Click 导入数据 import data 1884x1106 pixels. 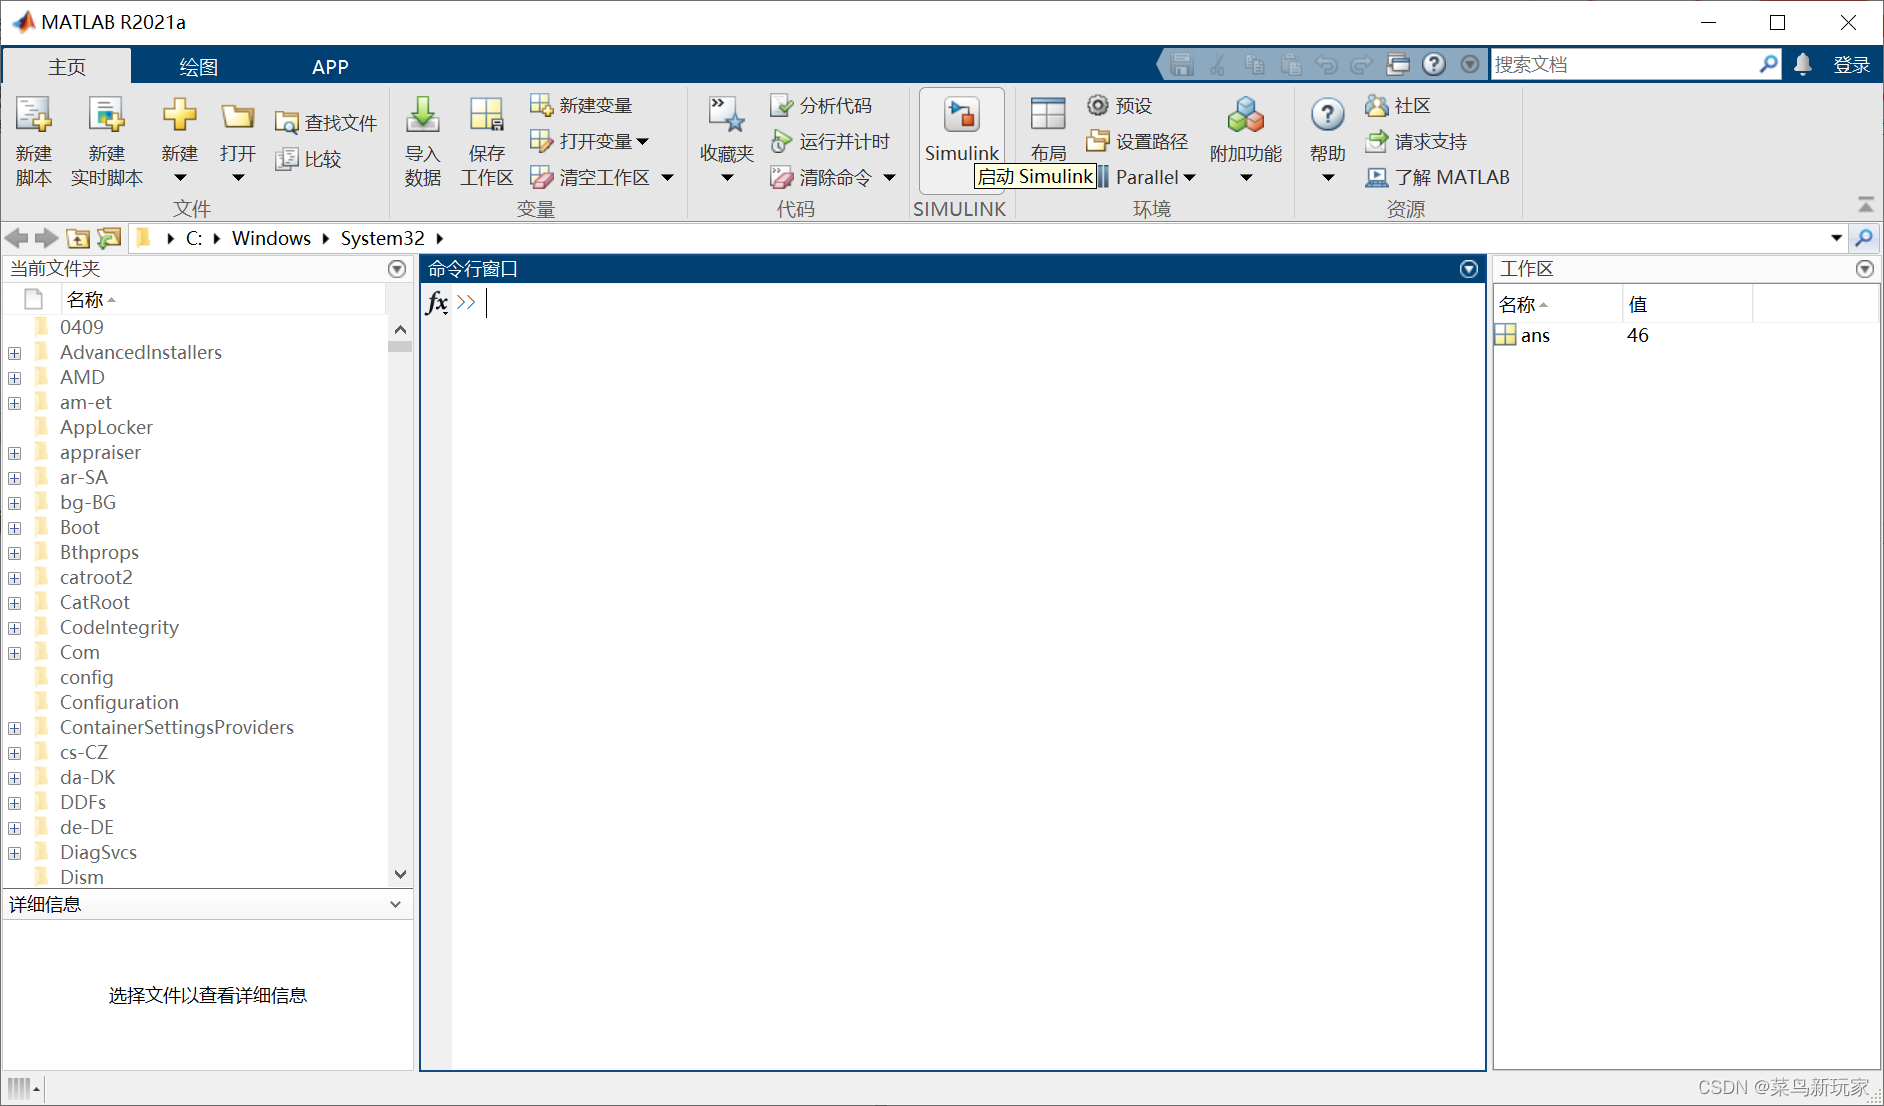point(423,142)
